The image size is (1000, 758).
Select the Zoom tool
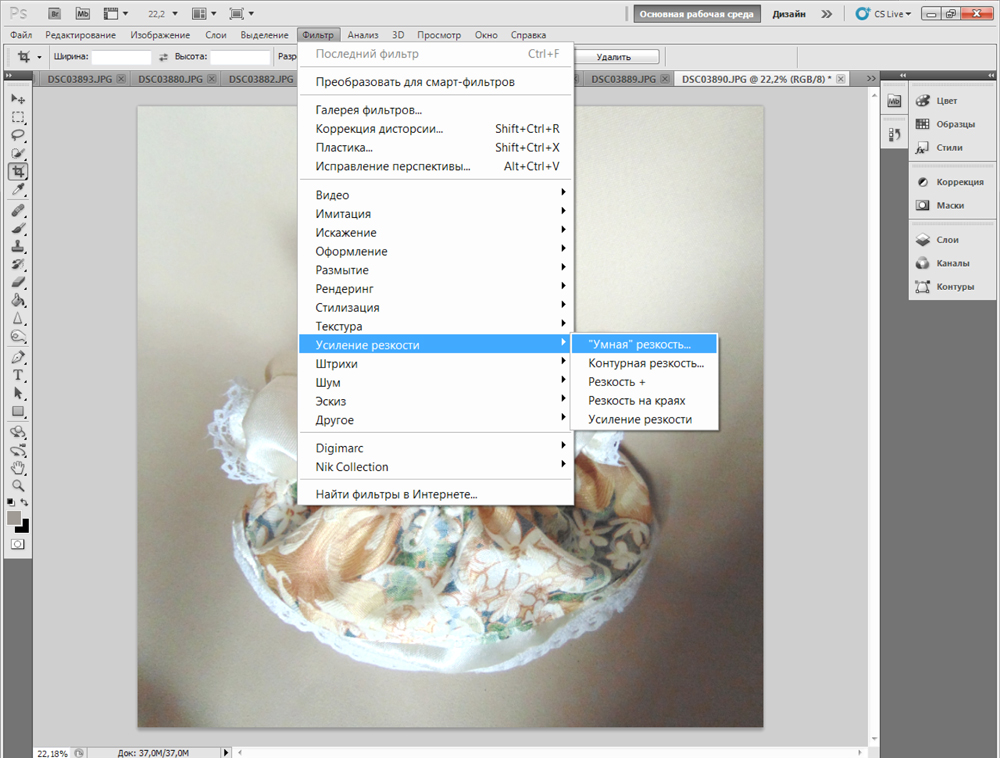pyautogui.click(x=18, y=486)
